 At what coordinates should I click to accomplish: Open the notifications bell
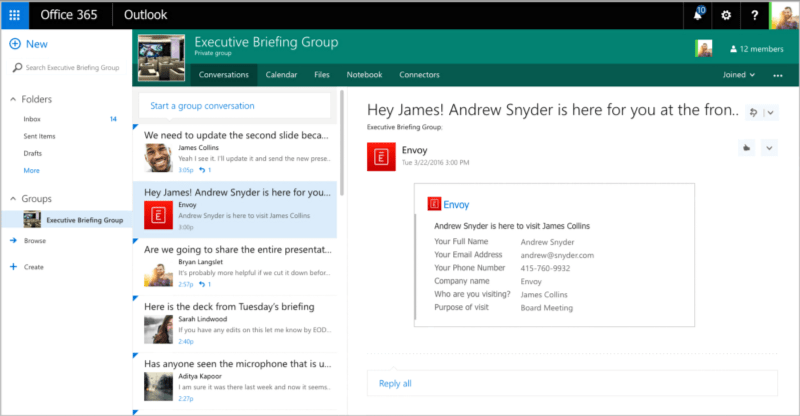point(698,15)
